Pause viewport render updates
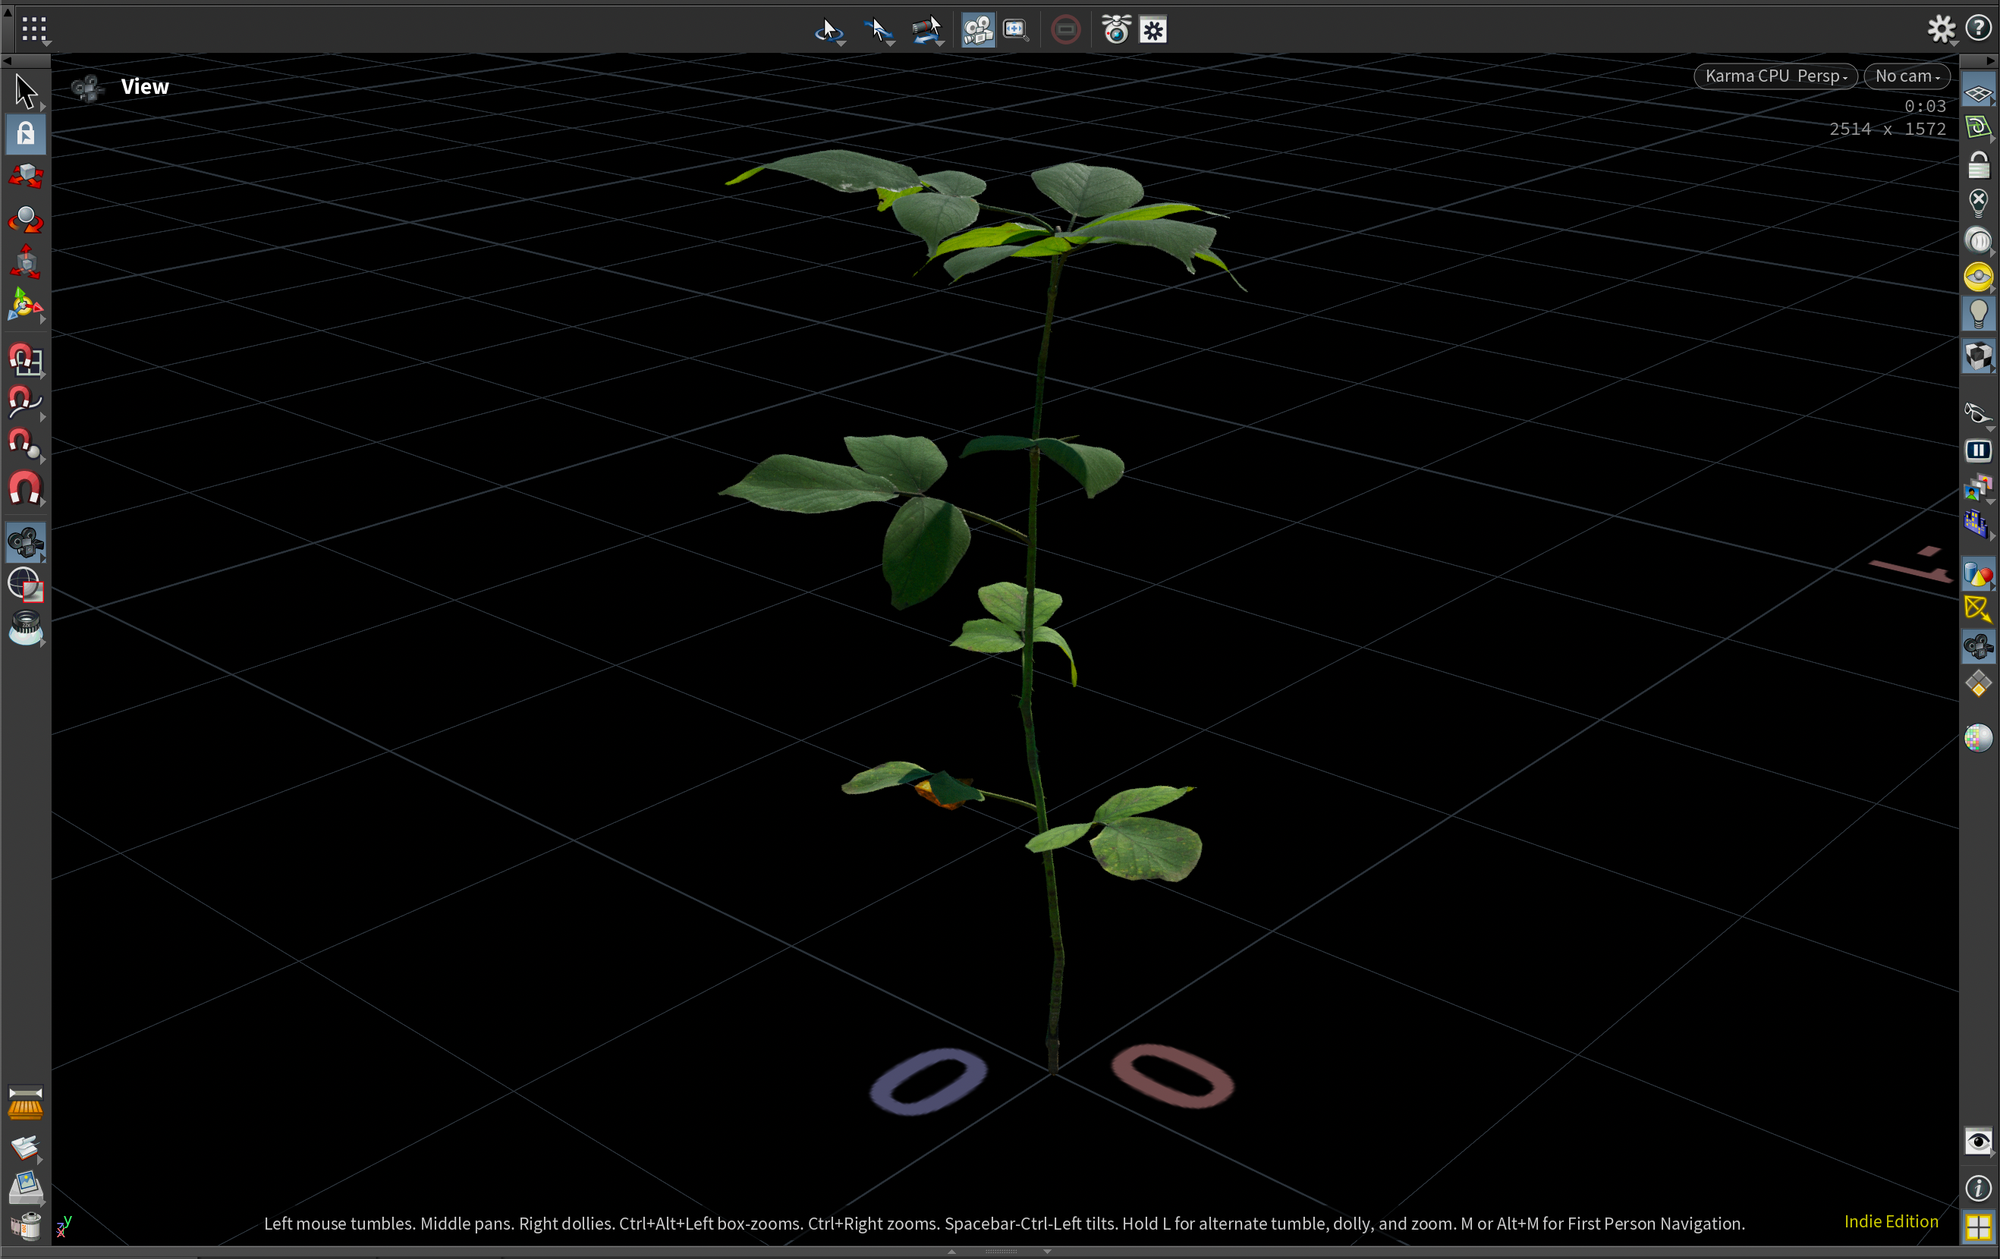This screenshot has width=2000, height=1259. tap(1977, 451)
